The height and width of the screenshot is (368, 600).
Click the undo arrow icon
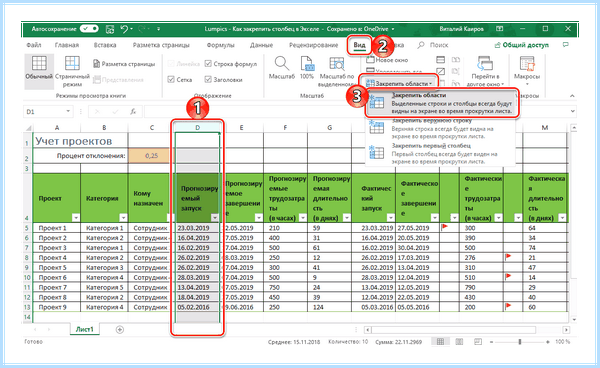pyautogui.click(x=124, y=29)
